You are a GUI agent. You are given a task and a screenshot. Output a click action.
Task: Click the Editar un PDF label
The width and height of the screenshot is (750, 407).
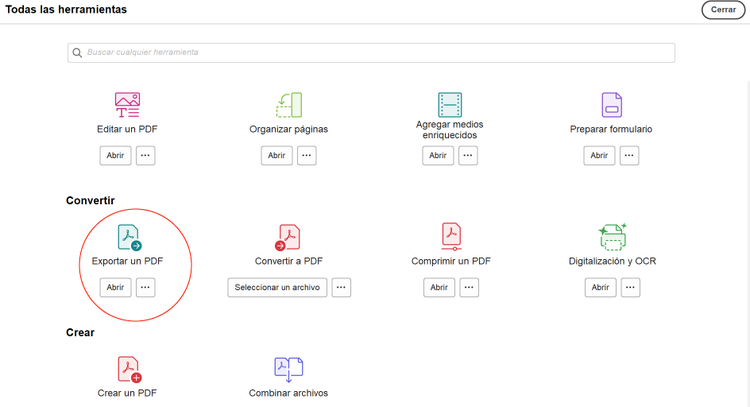(x=127, y=129)
